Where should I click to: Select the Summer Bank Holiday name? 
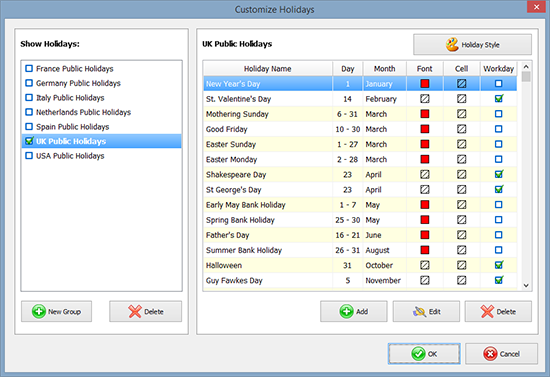pyautogui.click(x=244, y=250)
